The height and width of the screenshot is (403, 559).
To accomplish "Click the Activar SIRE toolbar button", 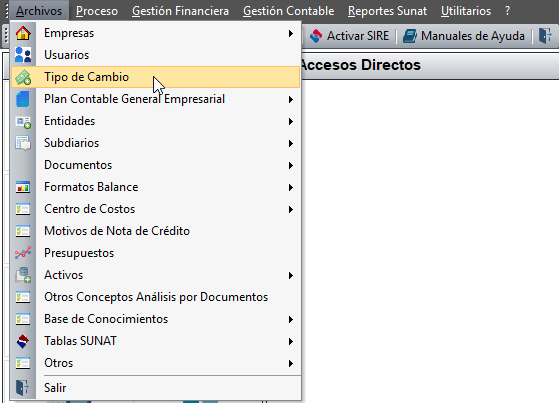I will tap(349, 36).
